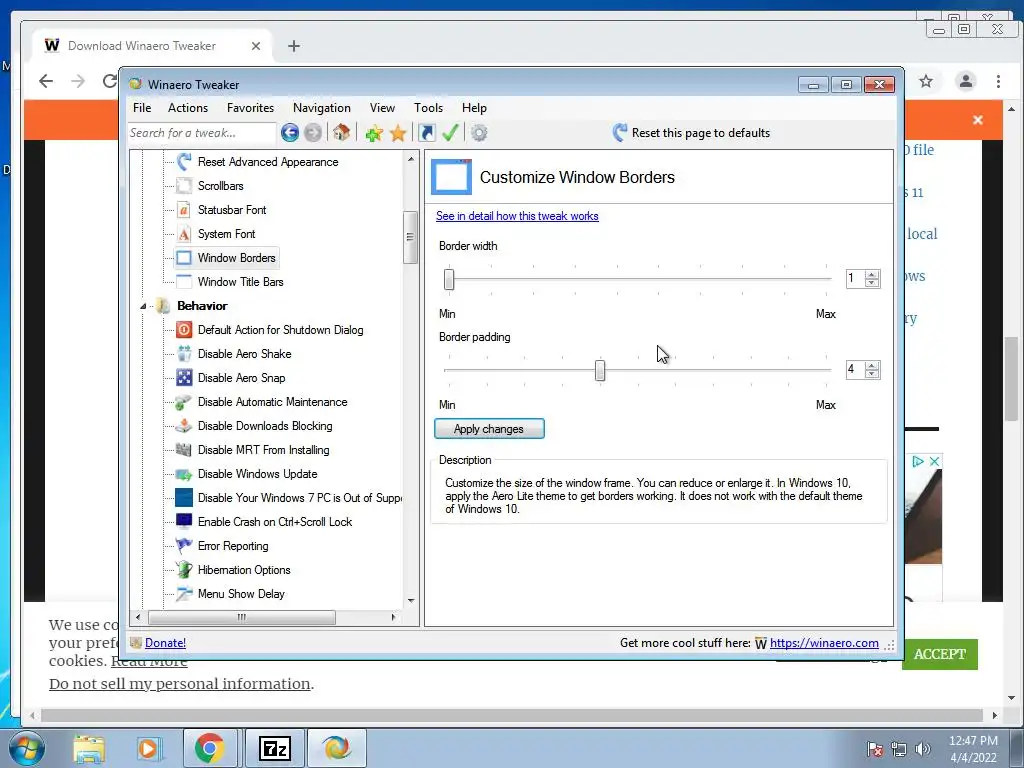Screen dimensions: 1024x768
Task: Open Windows Media Player in taskbar
Action: click(x=149, y=749)
